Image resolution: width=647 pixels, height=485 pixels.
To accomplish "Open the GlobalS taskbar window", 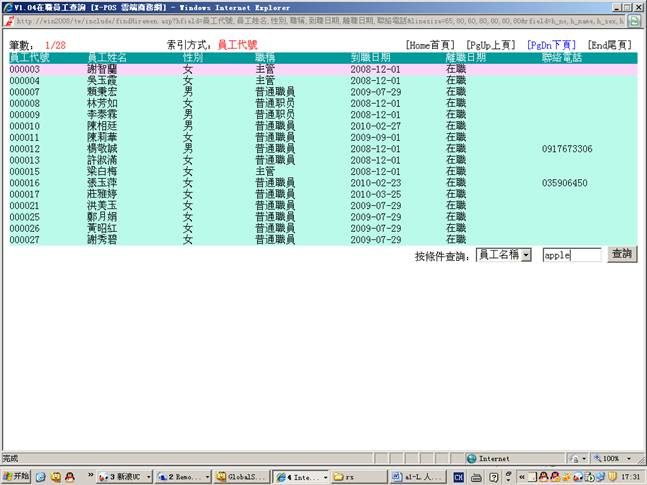I will [x=238, y=477].
